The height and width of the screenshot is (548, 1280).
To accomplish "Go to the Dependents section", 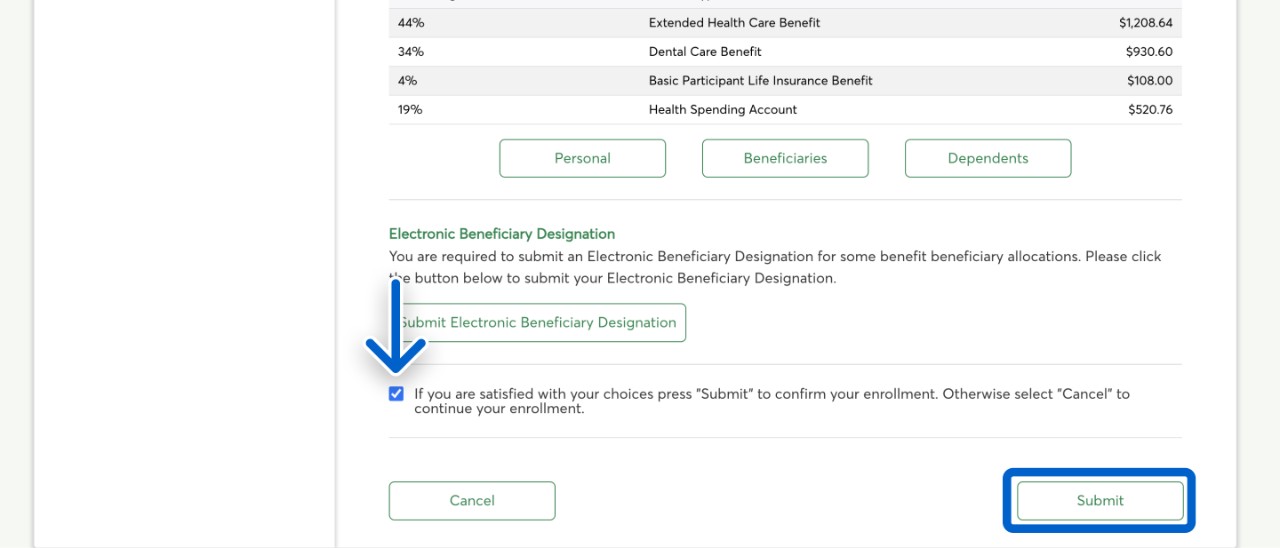I will point(987,158).
